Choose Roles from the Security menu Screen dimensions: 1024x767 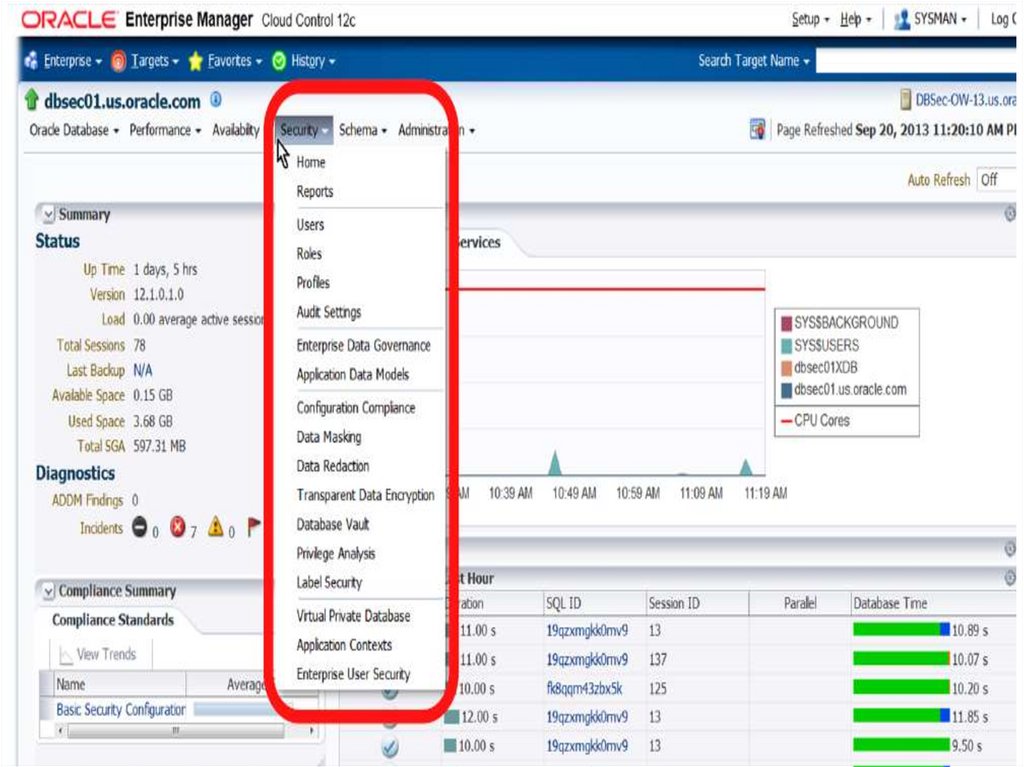[x=309, y=253]
